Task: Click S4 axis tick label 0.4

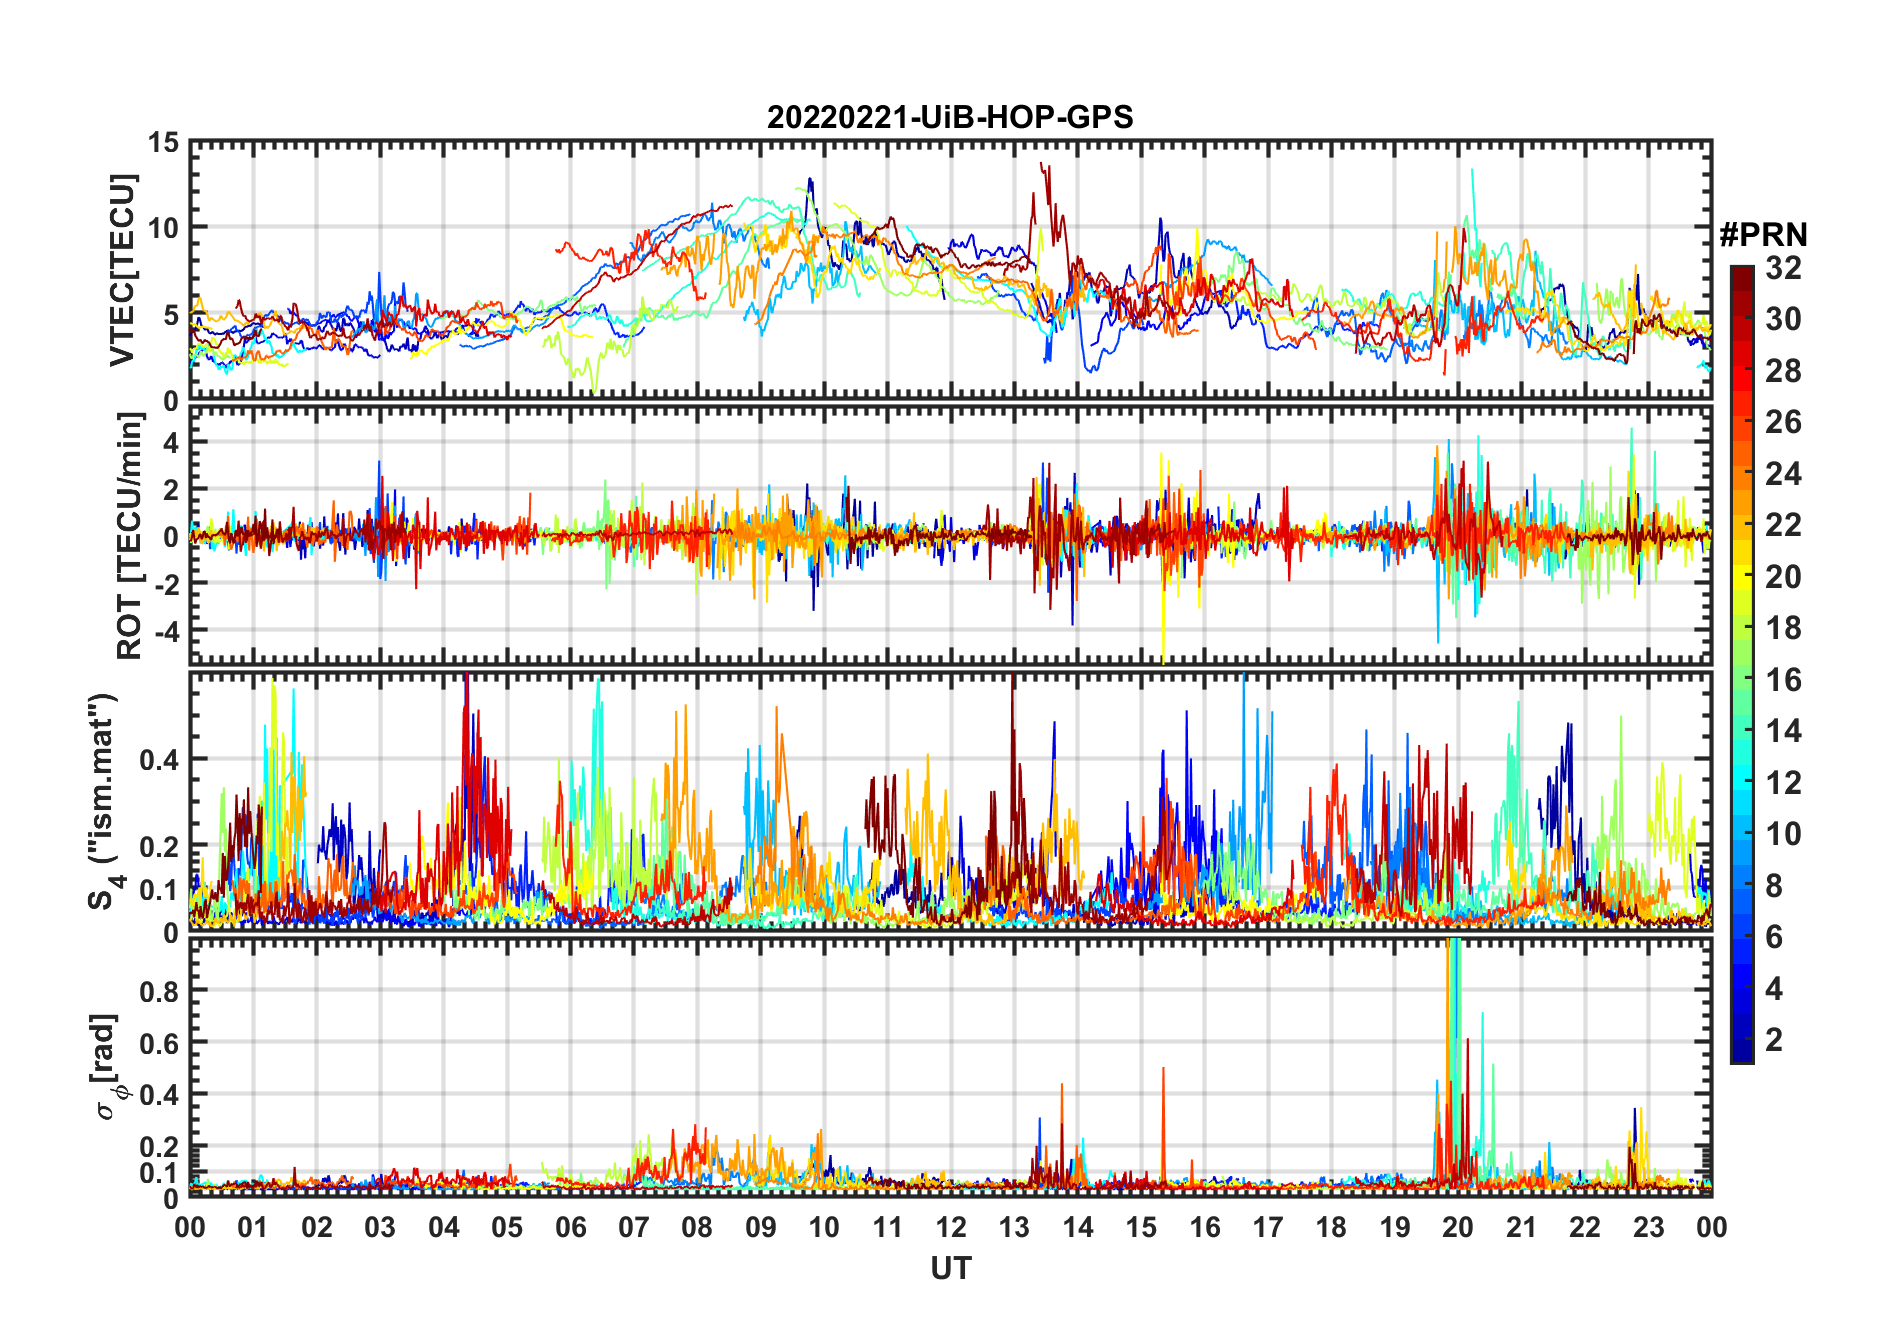Action: click(x=160, y=760)
